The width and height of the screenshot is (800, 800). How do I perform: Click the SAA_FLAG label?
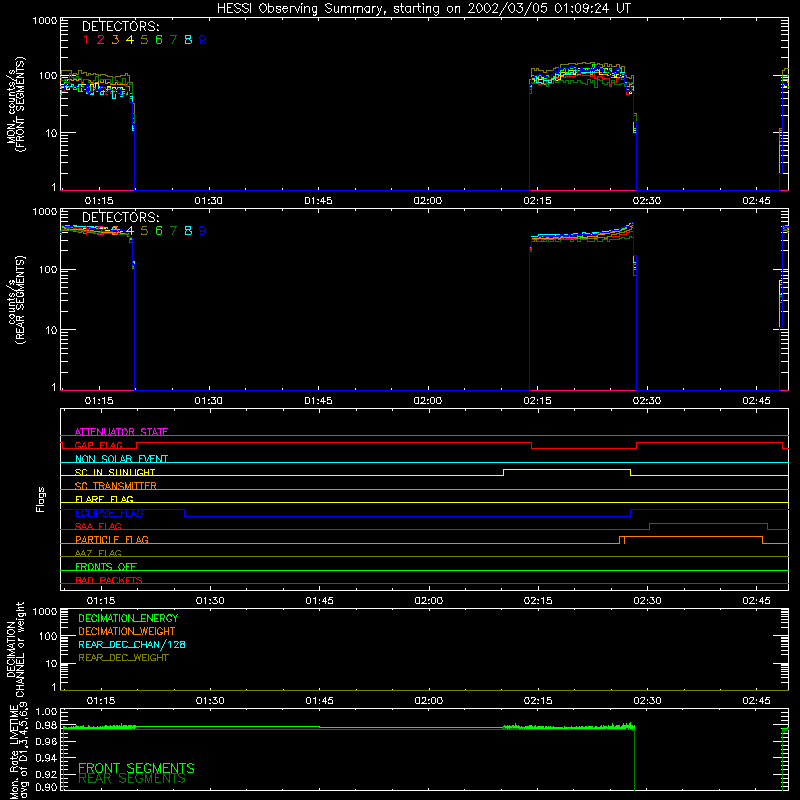98,526
